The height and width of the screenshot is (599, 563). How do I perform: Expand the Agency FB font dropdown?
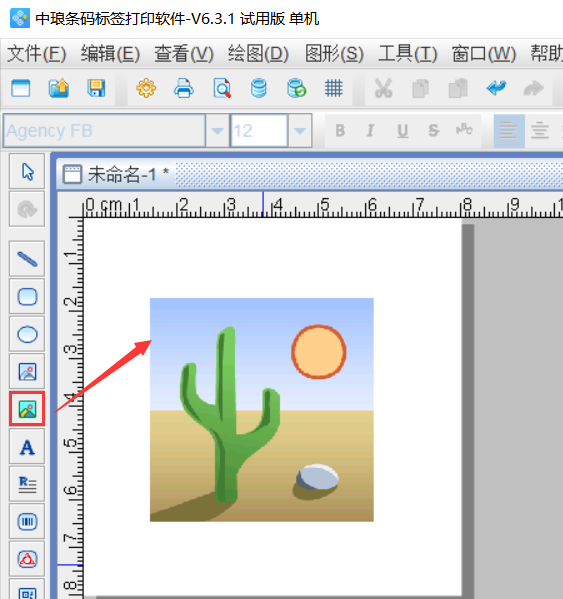tap(217, 131)
